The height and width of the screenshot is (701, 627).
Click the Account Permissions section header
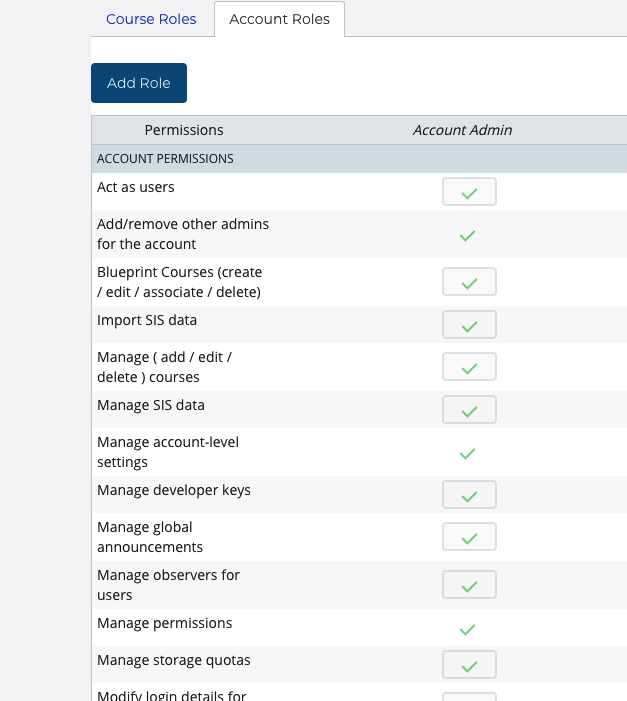coord(165,159)
